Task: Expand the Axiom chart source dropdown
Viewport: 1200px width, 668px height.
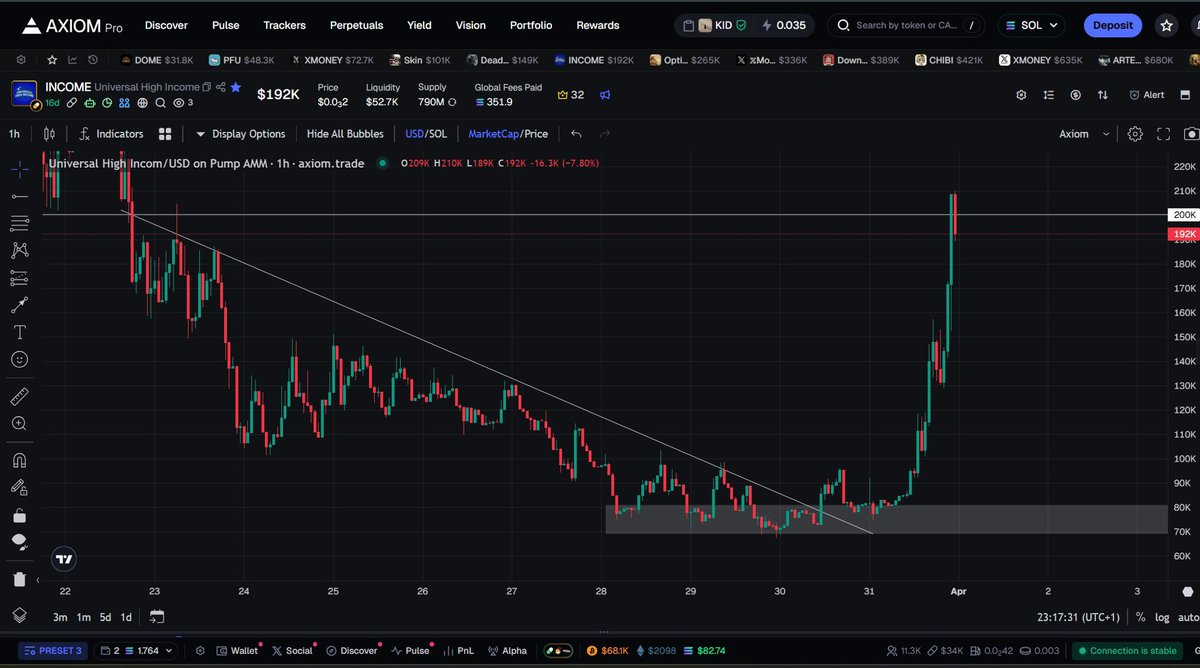Action: coord(1084,134)
